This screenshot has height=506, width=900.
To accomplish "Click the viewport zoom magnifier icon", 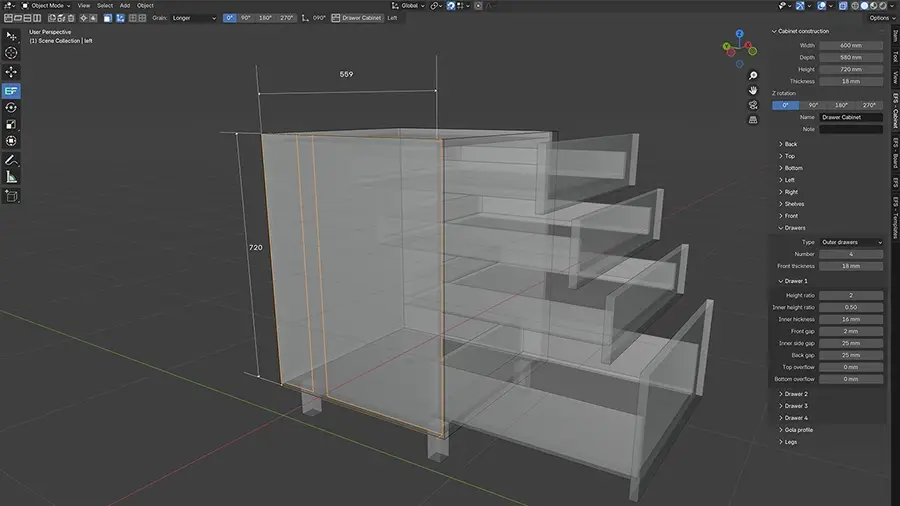I will [753, 76].
